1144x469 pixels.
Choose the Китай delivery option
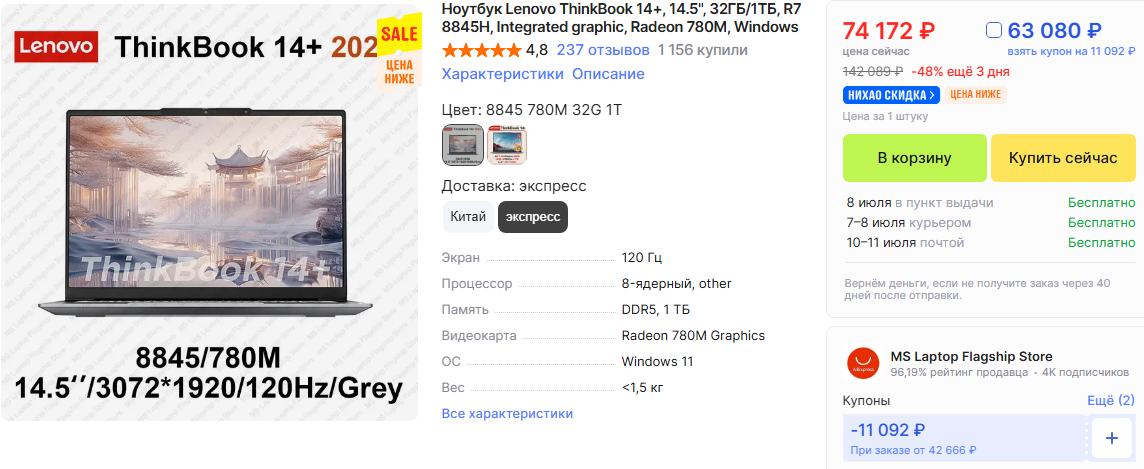[468, 217]
